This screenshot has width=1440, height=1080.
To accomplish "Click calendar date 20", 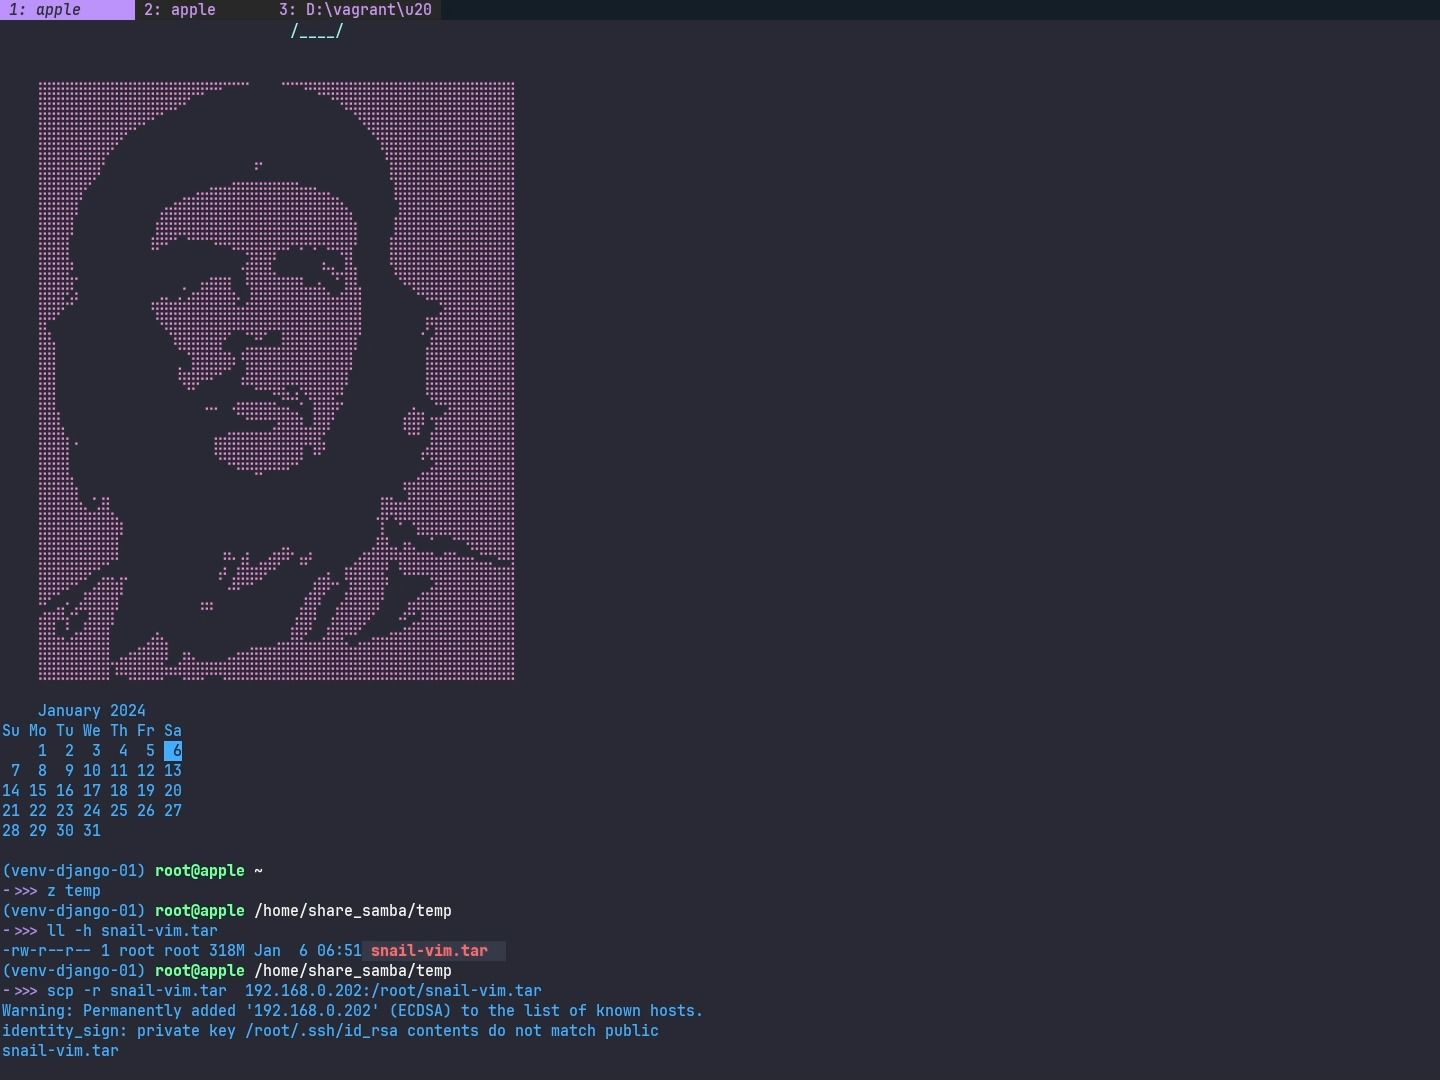I will (173, 791).
